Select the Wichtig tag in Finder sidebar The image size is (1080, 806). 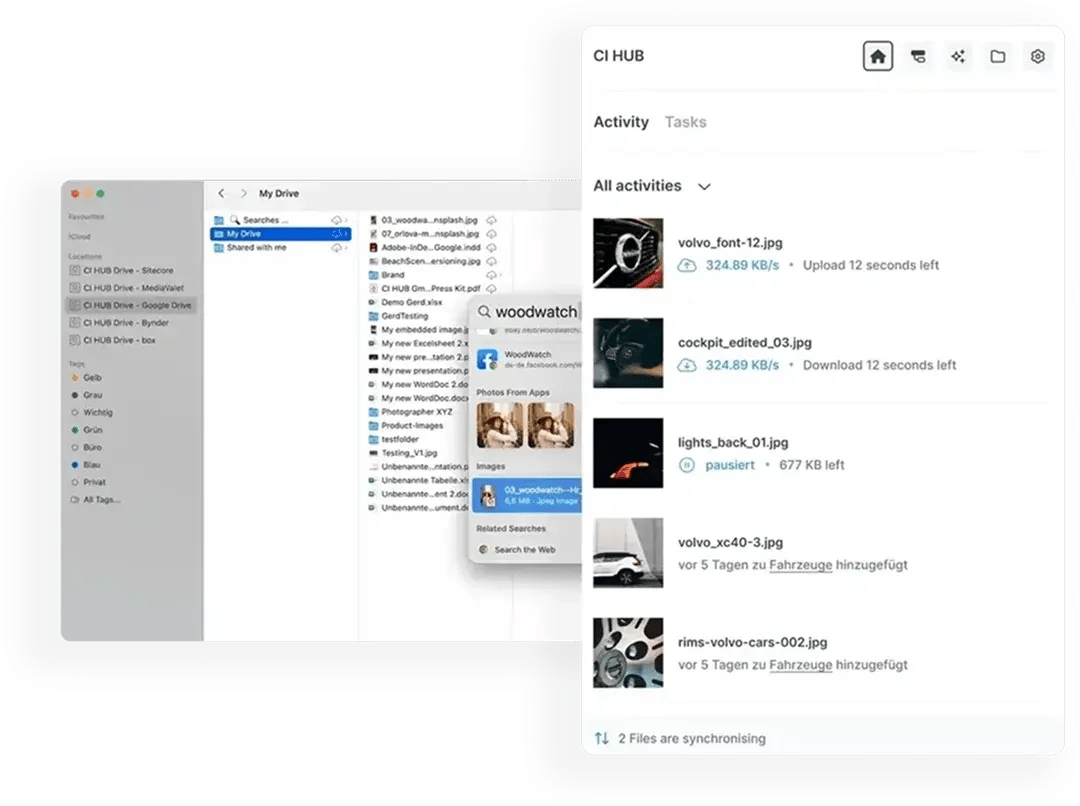(x=92, y=412)
